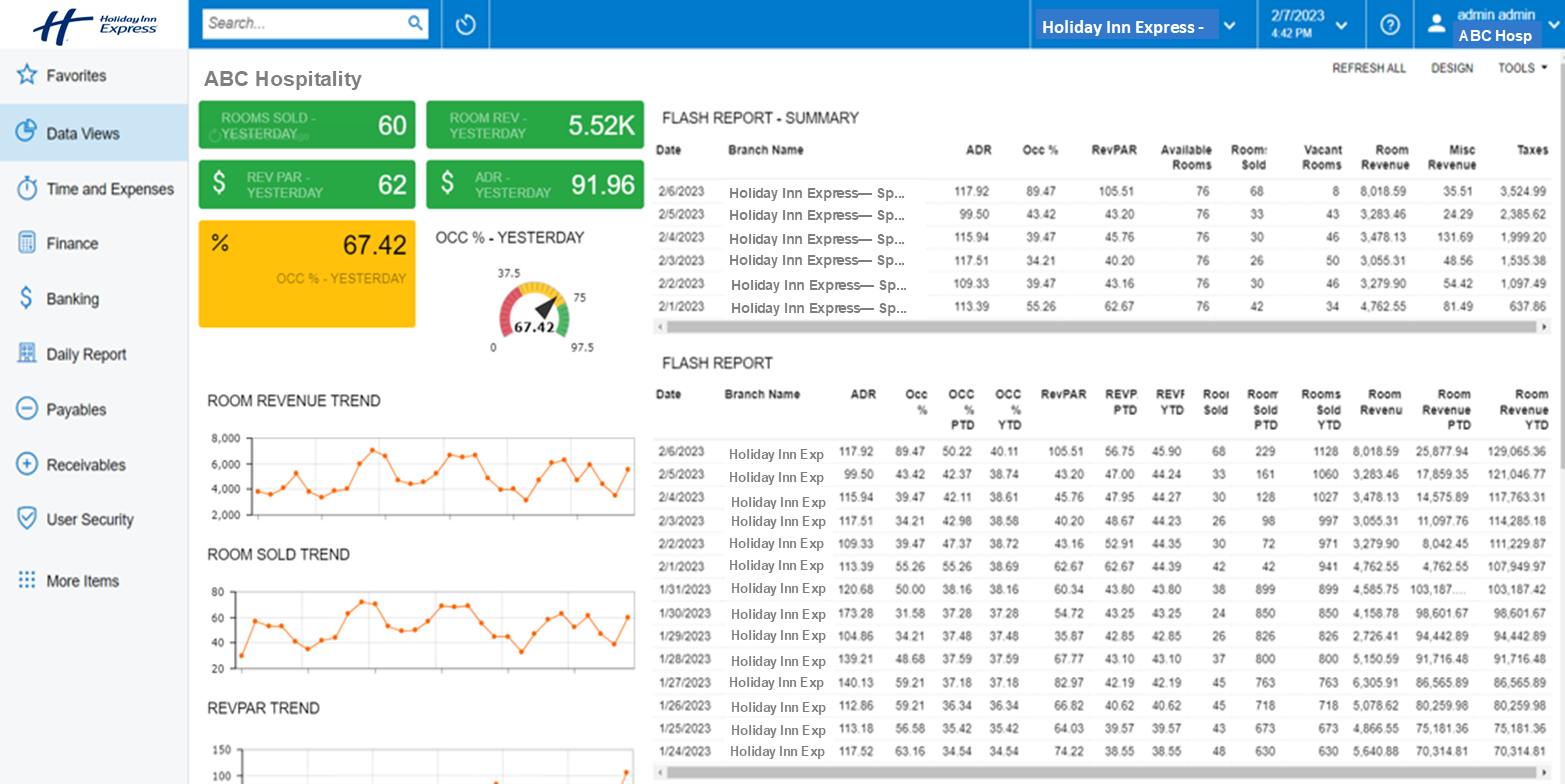Expand the admin admin user menu

click(x=1553, y=26)
